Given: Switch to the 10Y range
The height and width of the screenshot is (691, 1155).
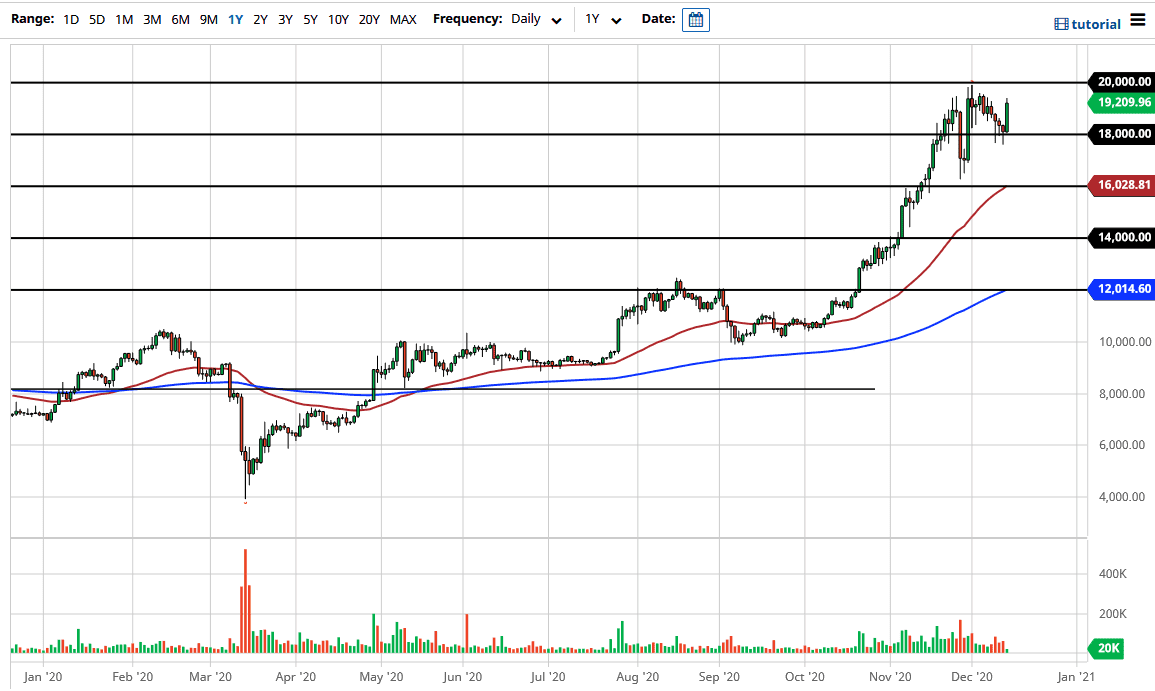Looking at the screenshot, I should pyautogui.click(x=337, y=19).
